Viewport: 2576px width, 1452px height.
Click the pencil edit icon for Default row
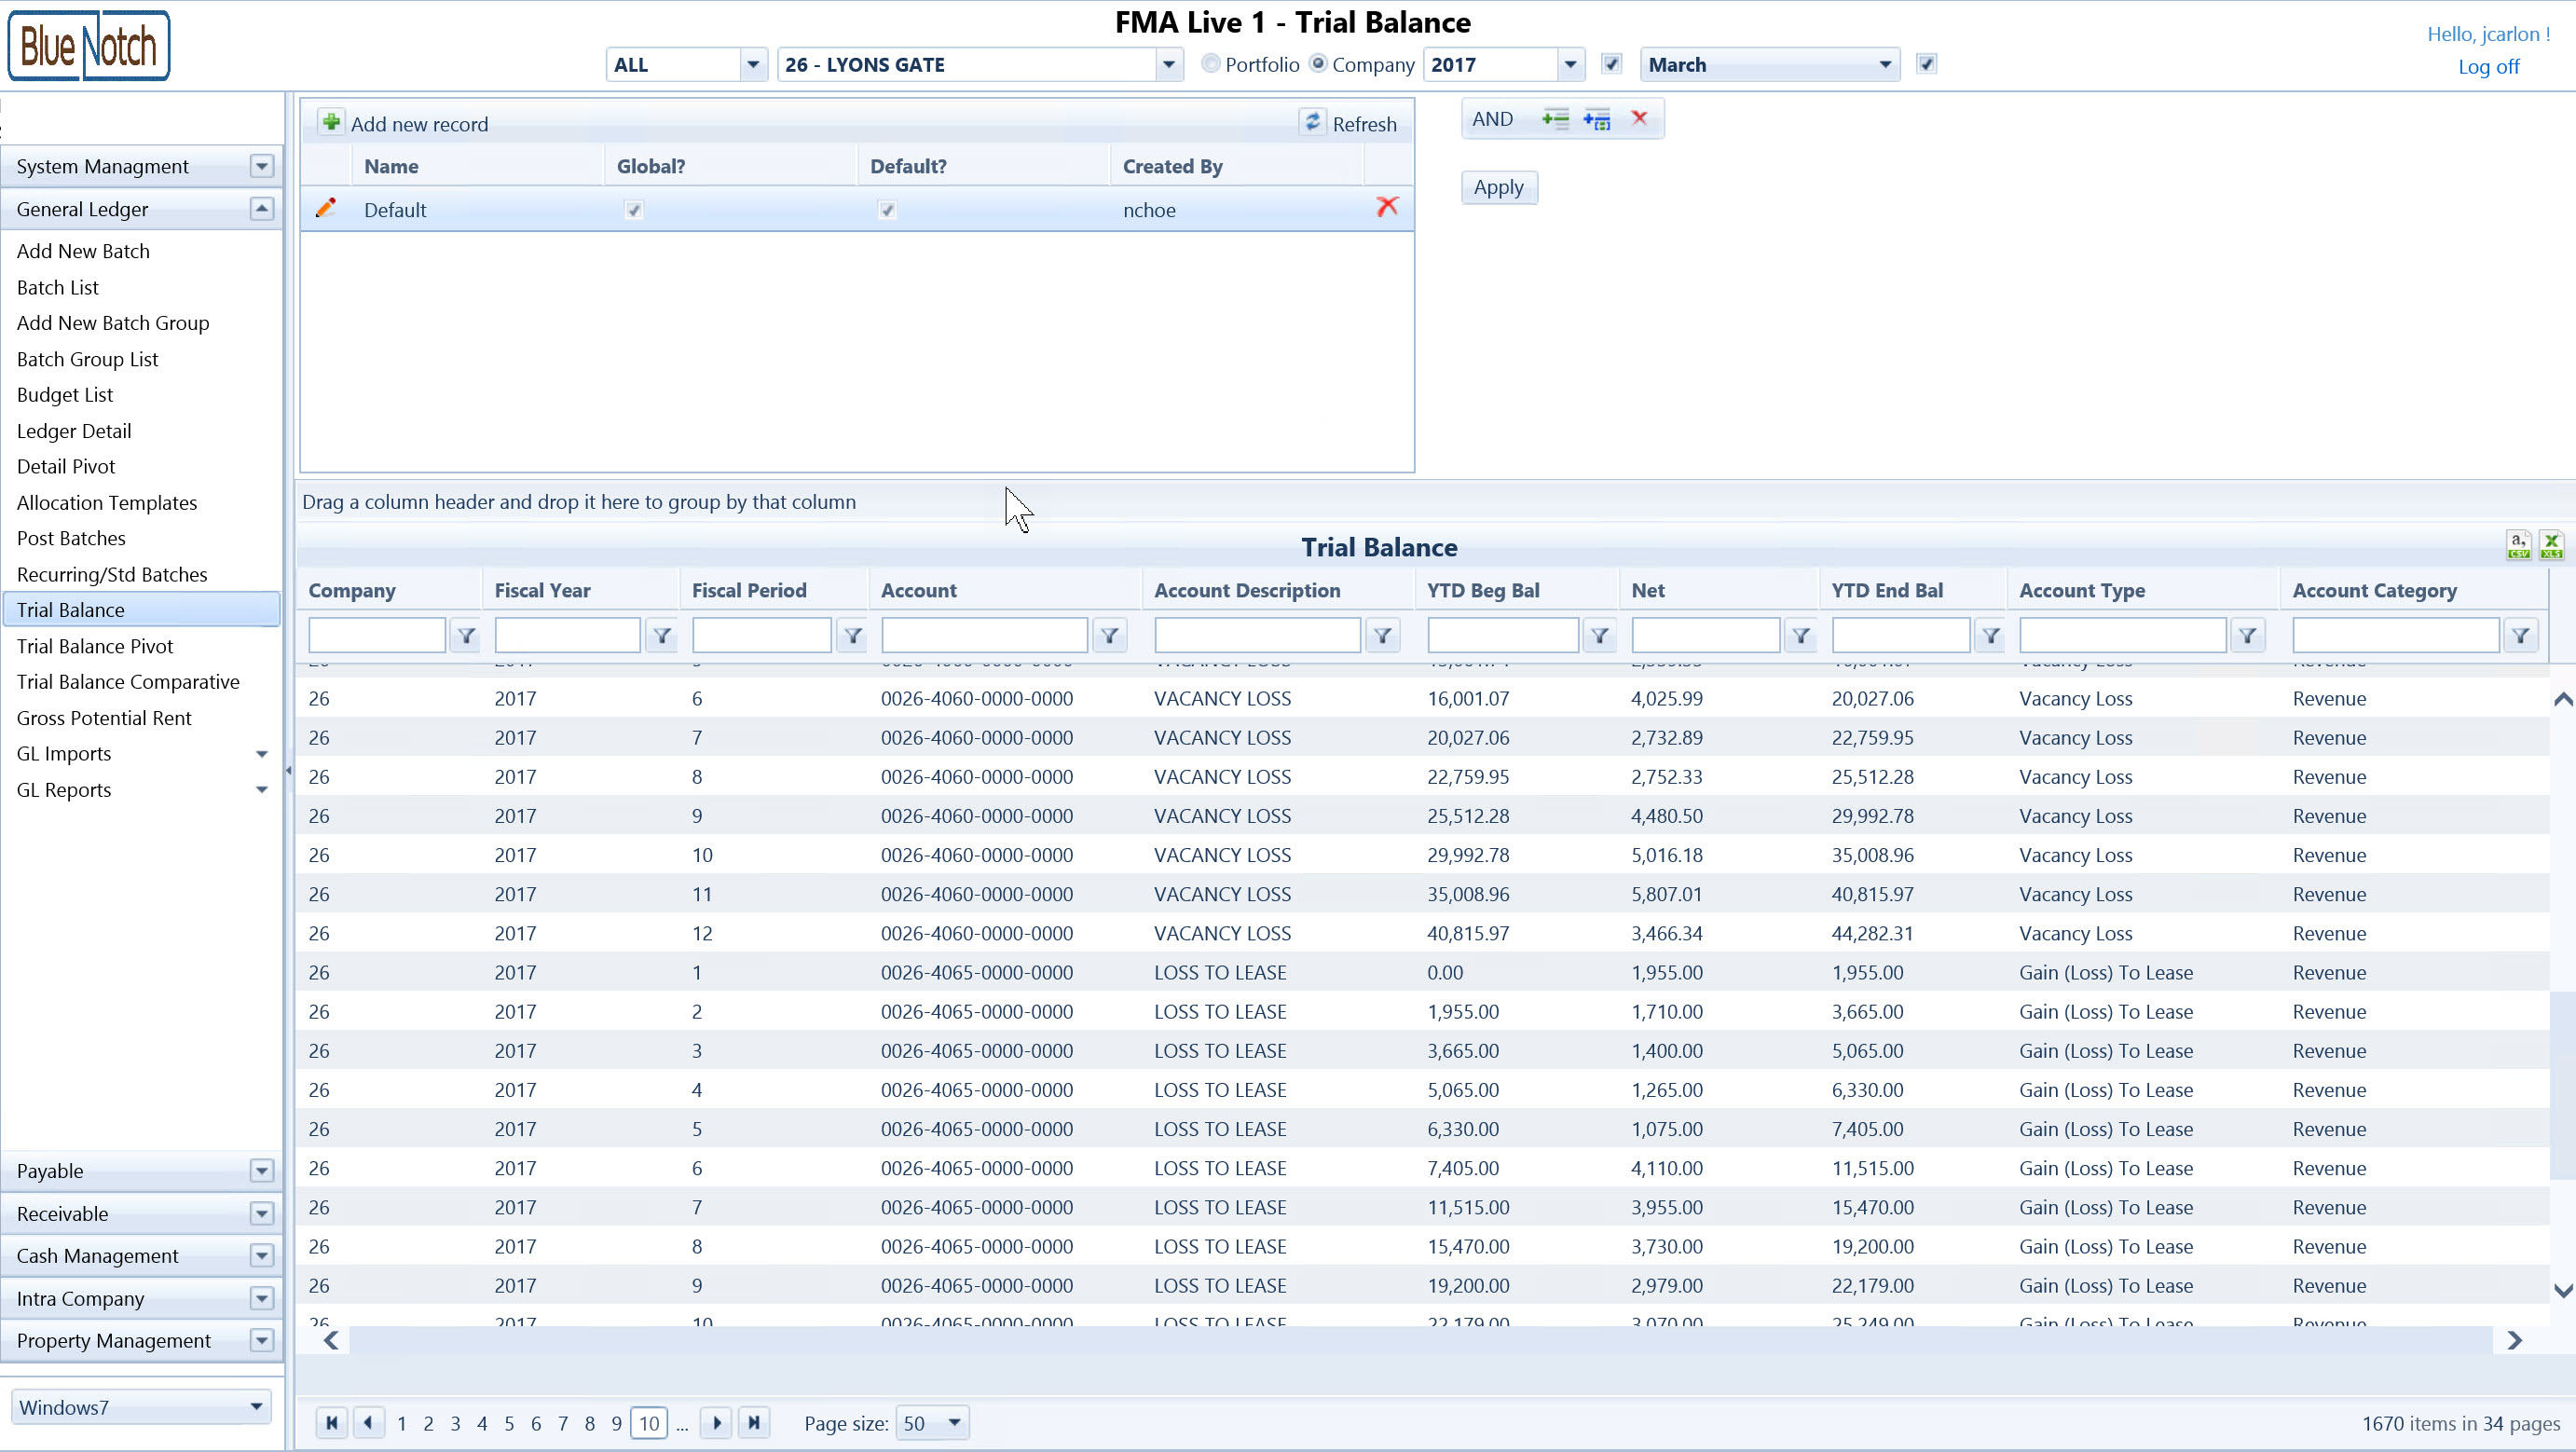click(x=325, y=208)
